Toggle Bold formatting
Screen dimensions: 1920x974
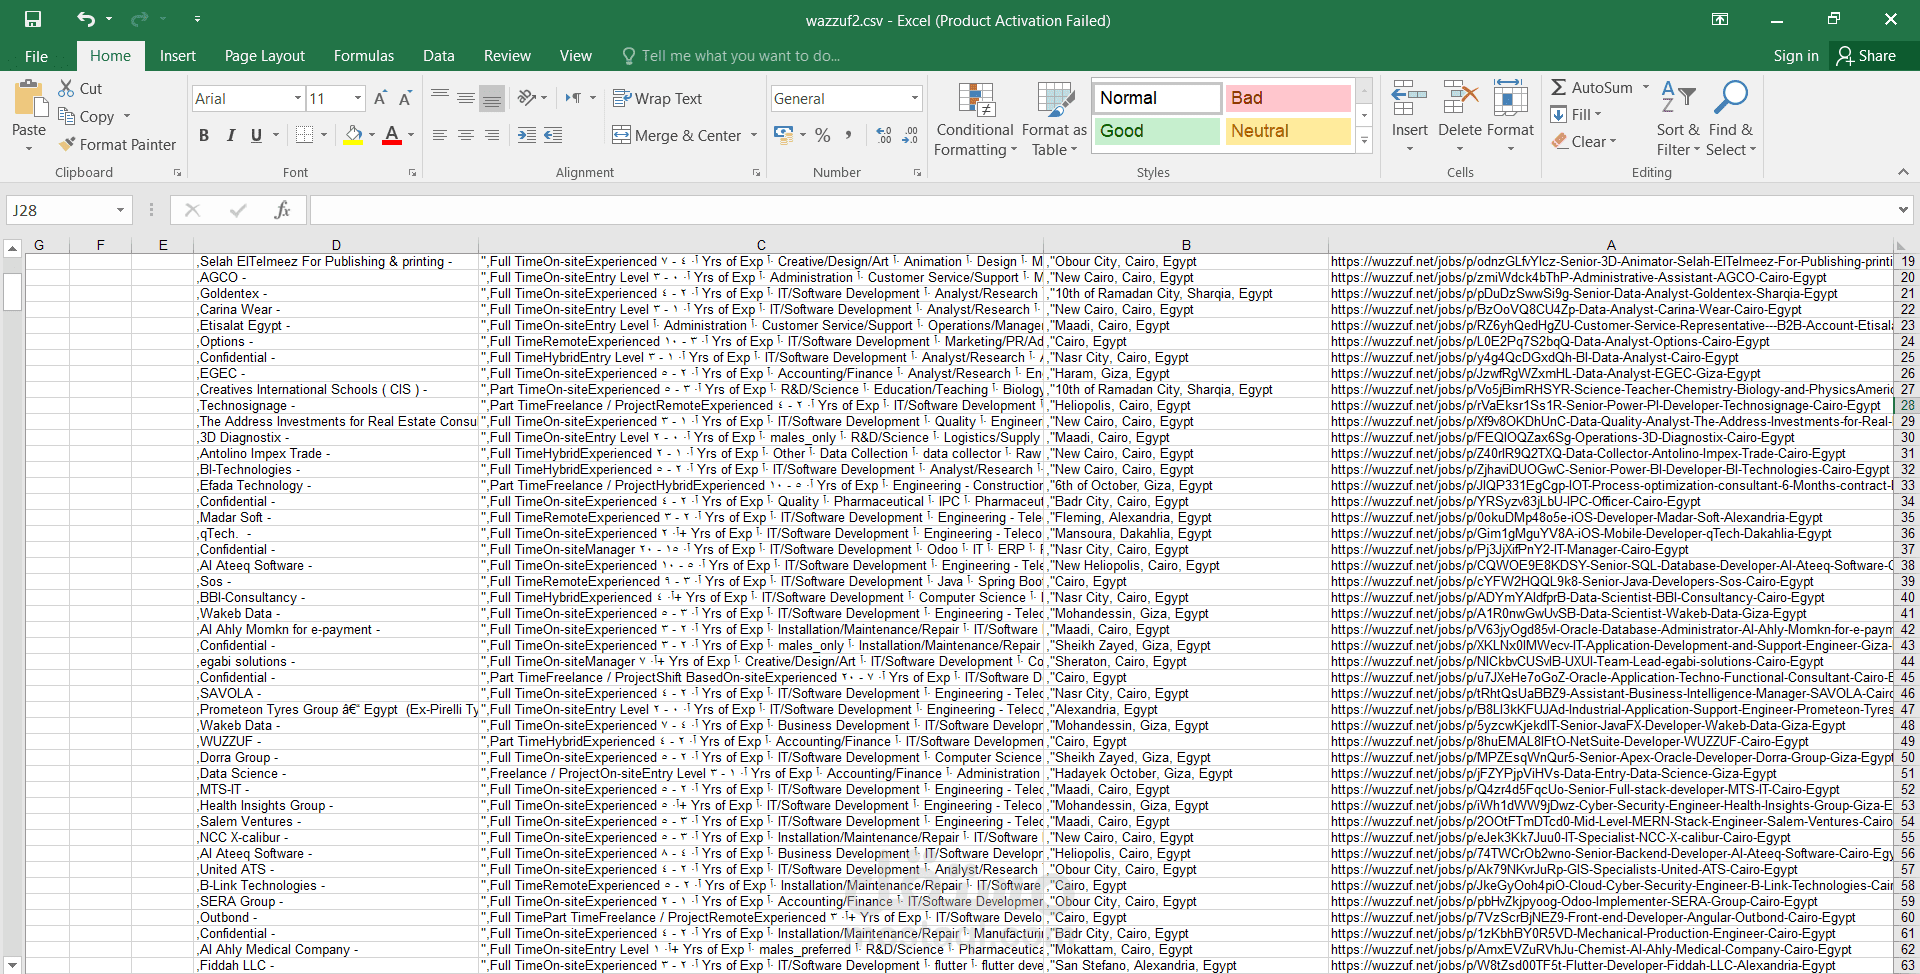click(204, 135)
